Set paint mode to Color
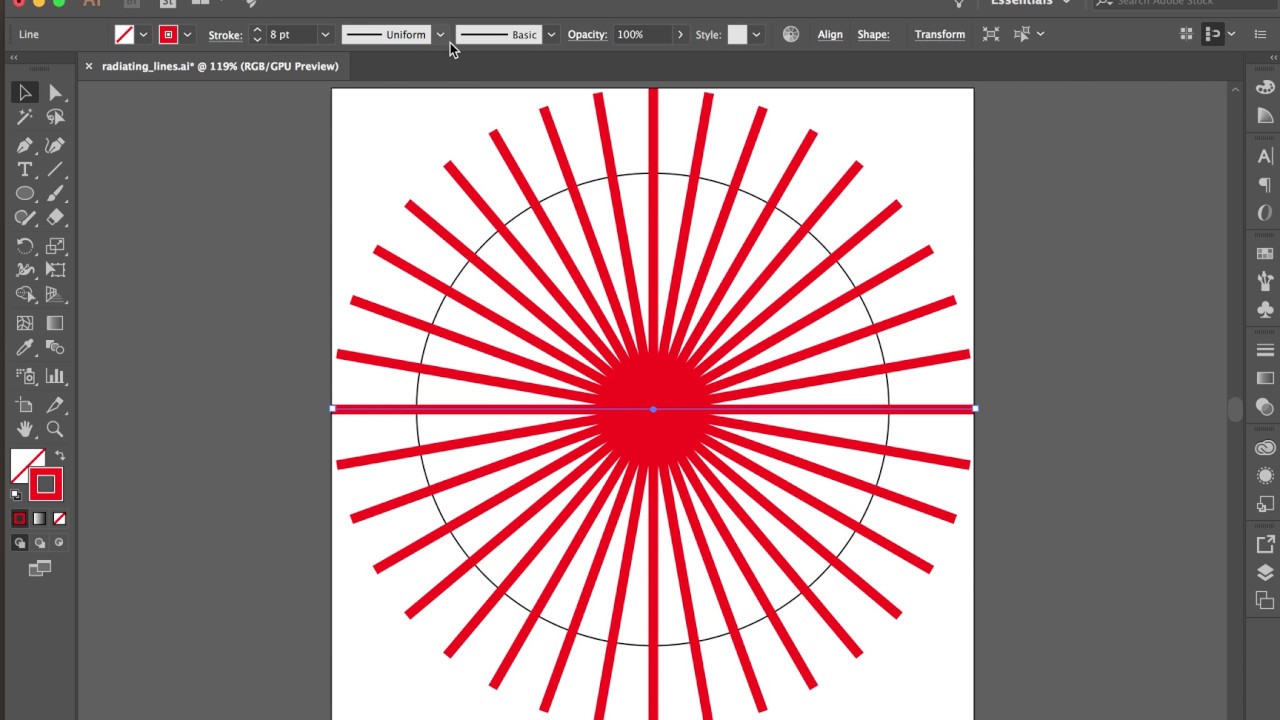Viewport: 1280px width, 720px height. coord(19,518)
